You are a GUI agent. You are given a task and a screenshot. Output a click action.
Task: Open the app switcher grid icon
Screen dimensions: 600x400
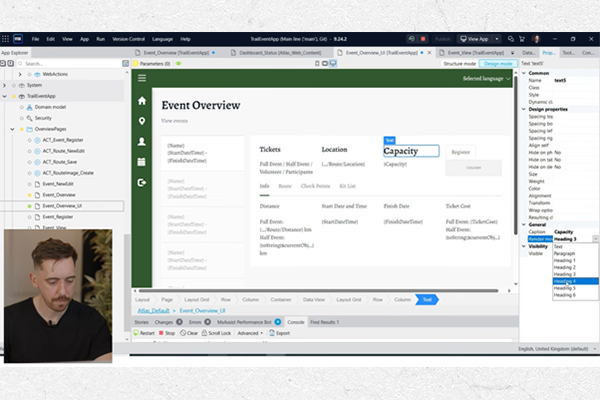pyautogui.click(x=5, y=39)
